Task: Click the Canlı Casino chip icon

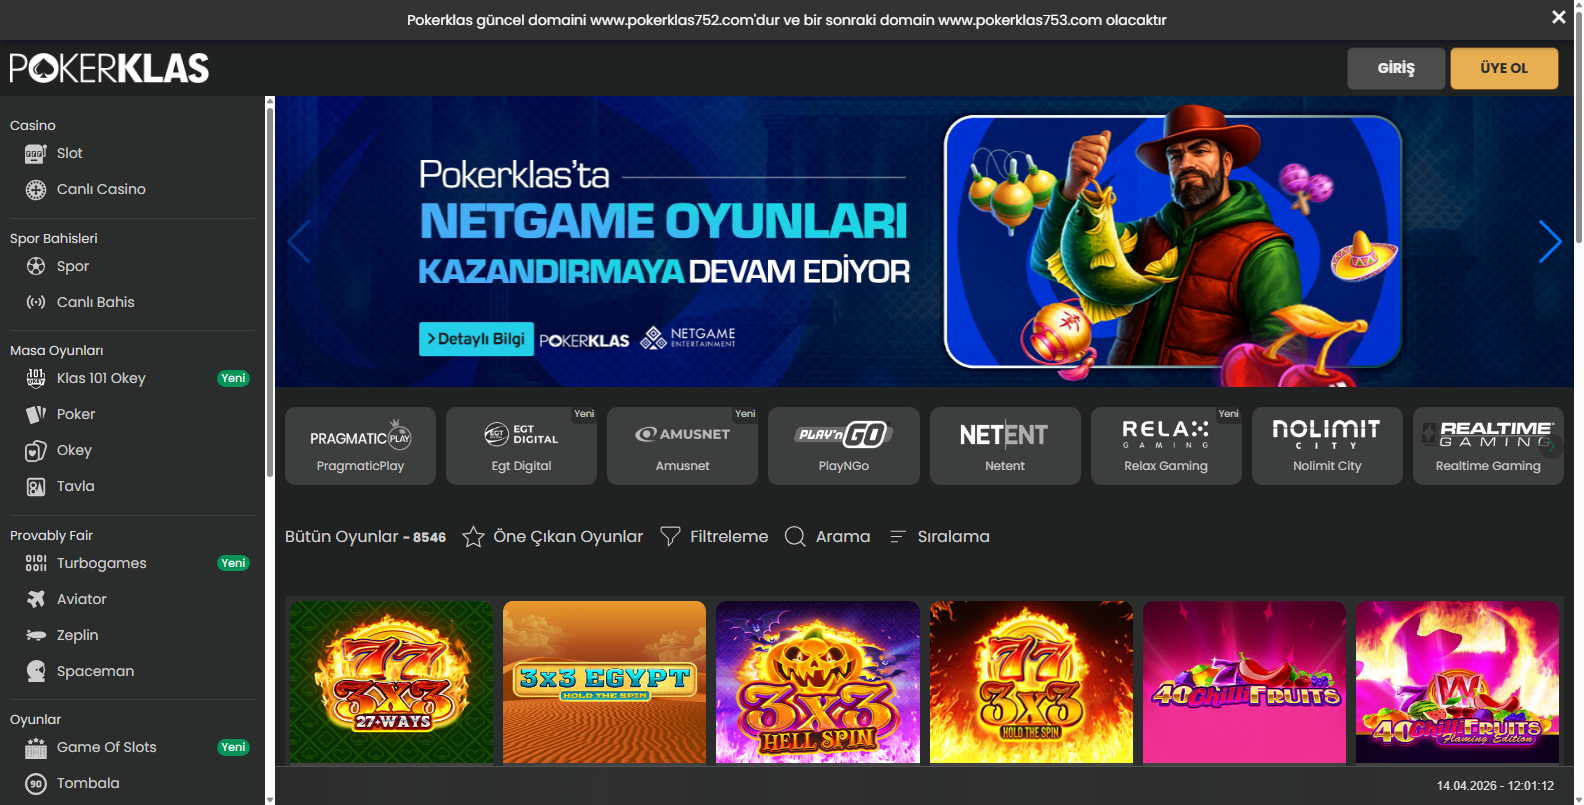Action: [36, 189]
